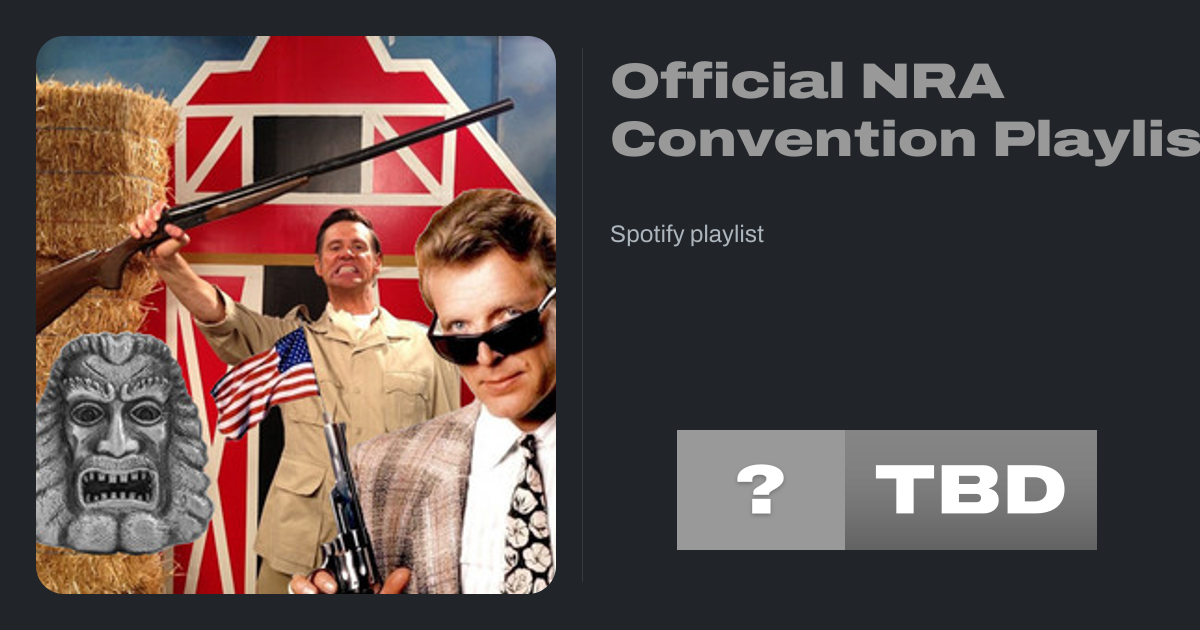Click the Spotify playlist subtitle text

click(x=687, y=235)
